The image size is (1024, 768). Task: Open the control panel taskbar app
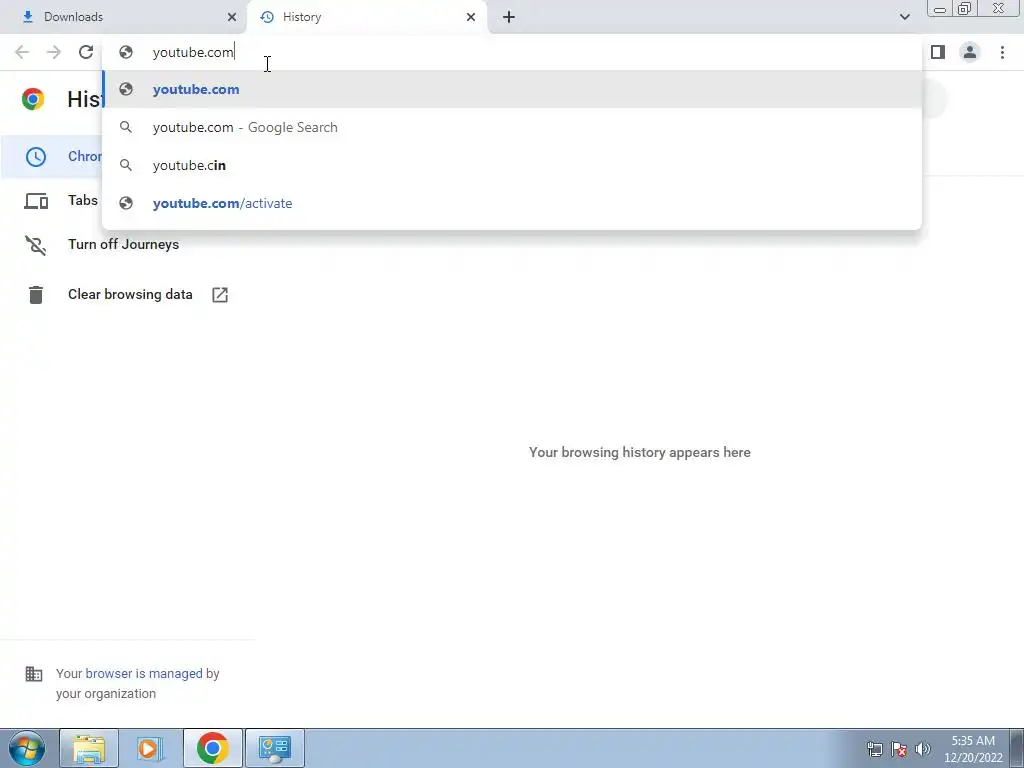click(275, 748)
